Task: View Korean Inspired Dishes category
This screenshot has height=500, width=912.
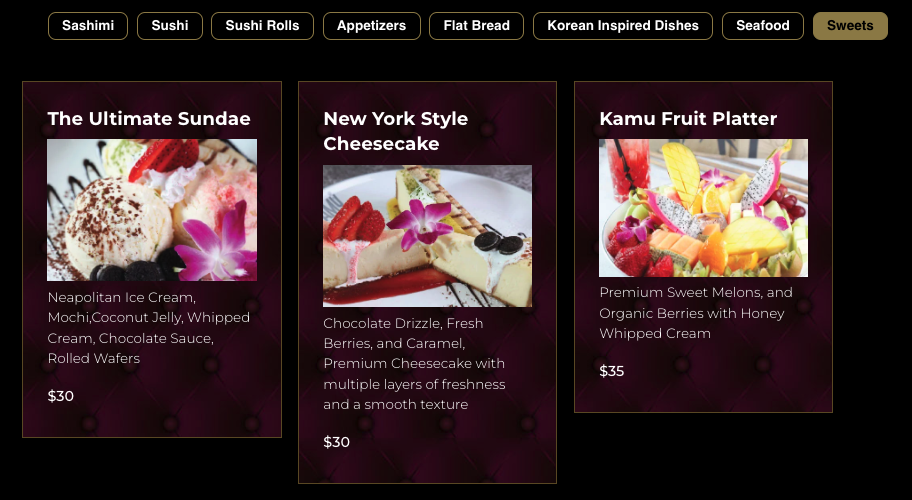Action: [622, 26]
